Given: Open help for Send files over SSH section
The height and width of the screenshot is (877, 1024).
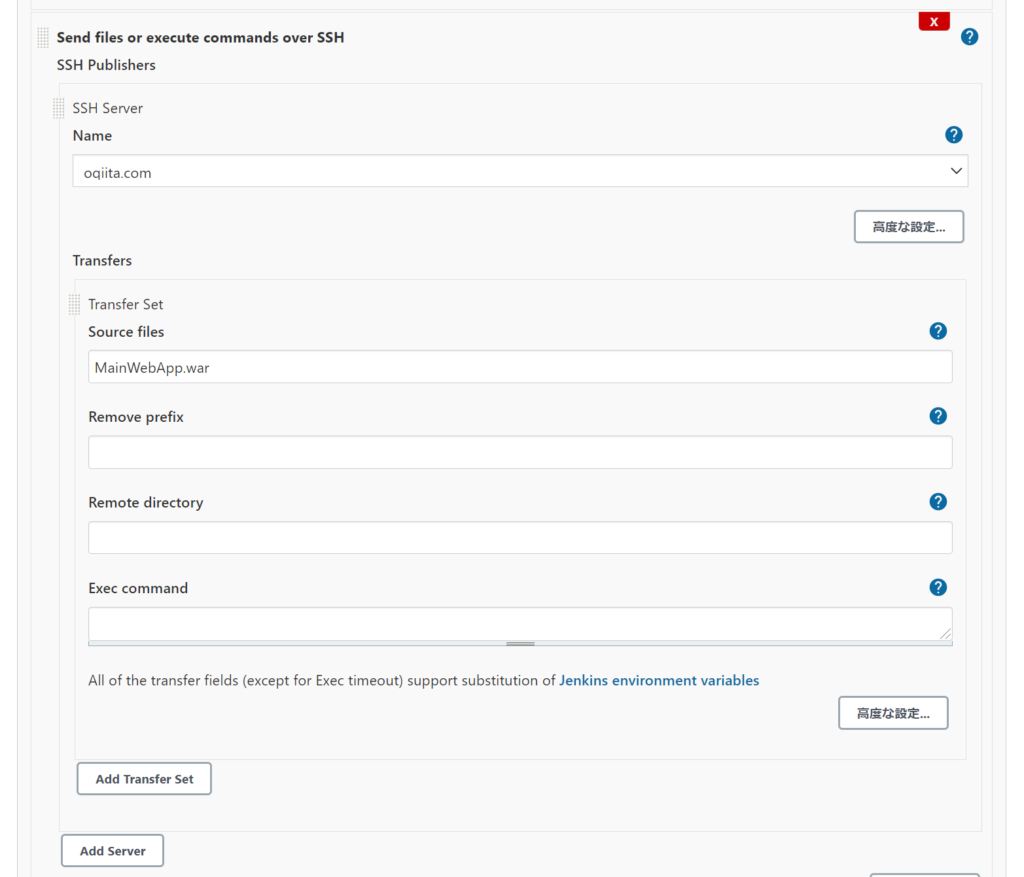Looking at the screenshot, I should coord(969,37).
